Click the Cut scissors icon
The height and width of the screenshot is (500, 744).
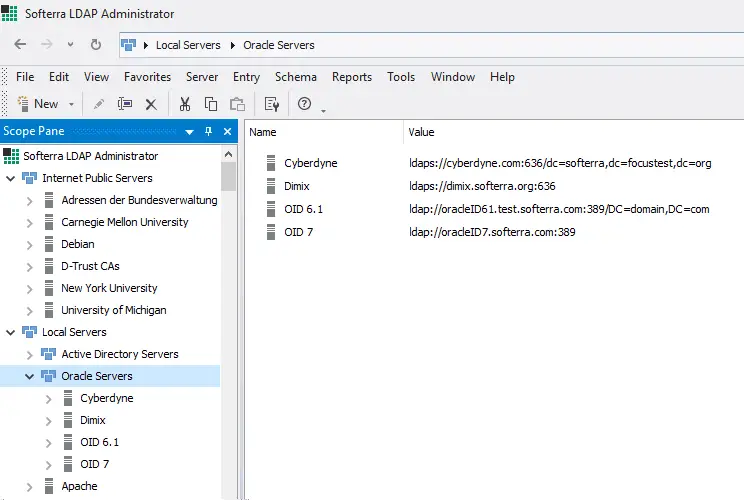pos(185,103)
